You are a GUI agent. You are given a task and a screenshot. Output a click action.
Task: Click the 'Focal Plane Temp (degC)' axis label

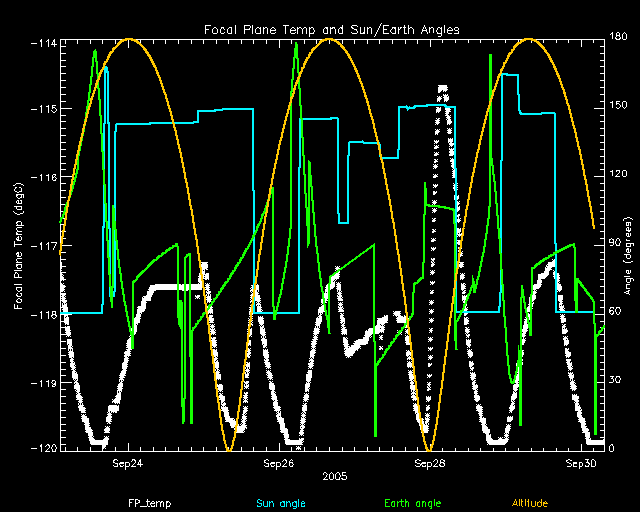click(x=19, y=245)
